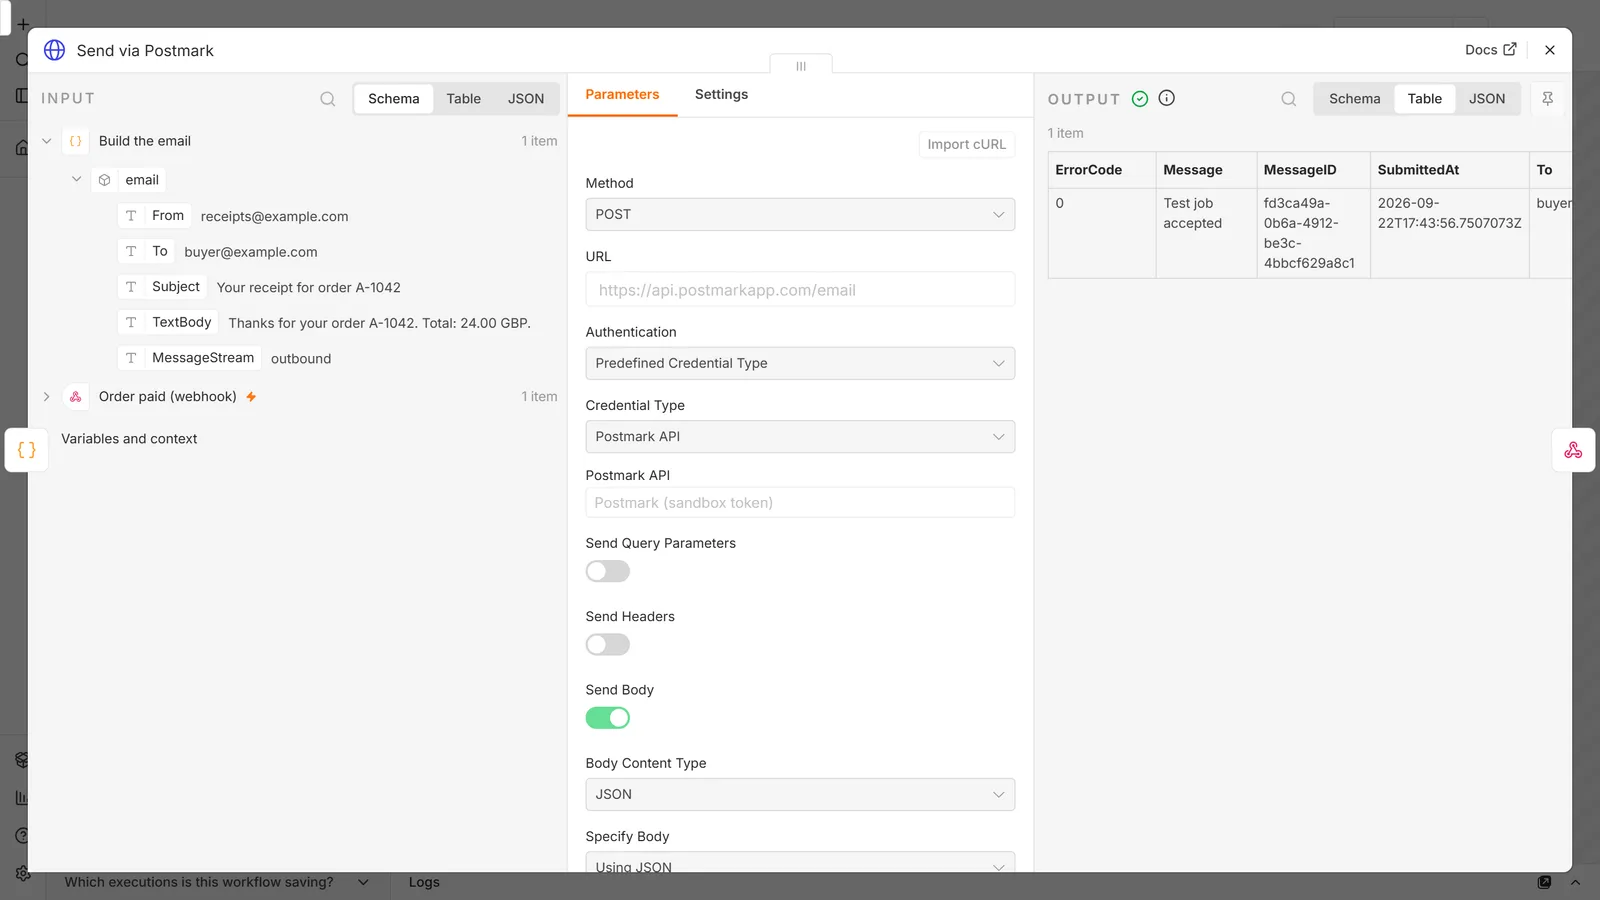
Task: Click the green success check icon in OUTPUT
Action: point(1139,98)
